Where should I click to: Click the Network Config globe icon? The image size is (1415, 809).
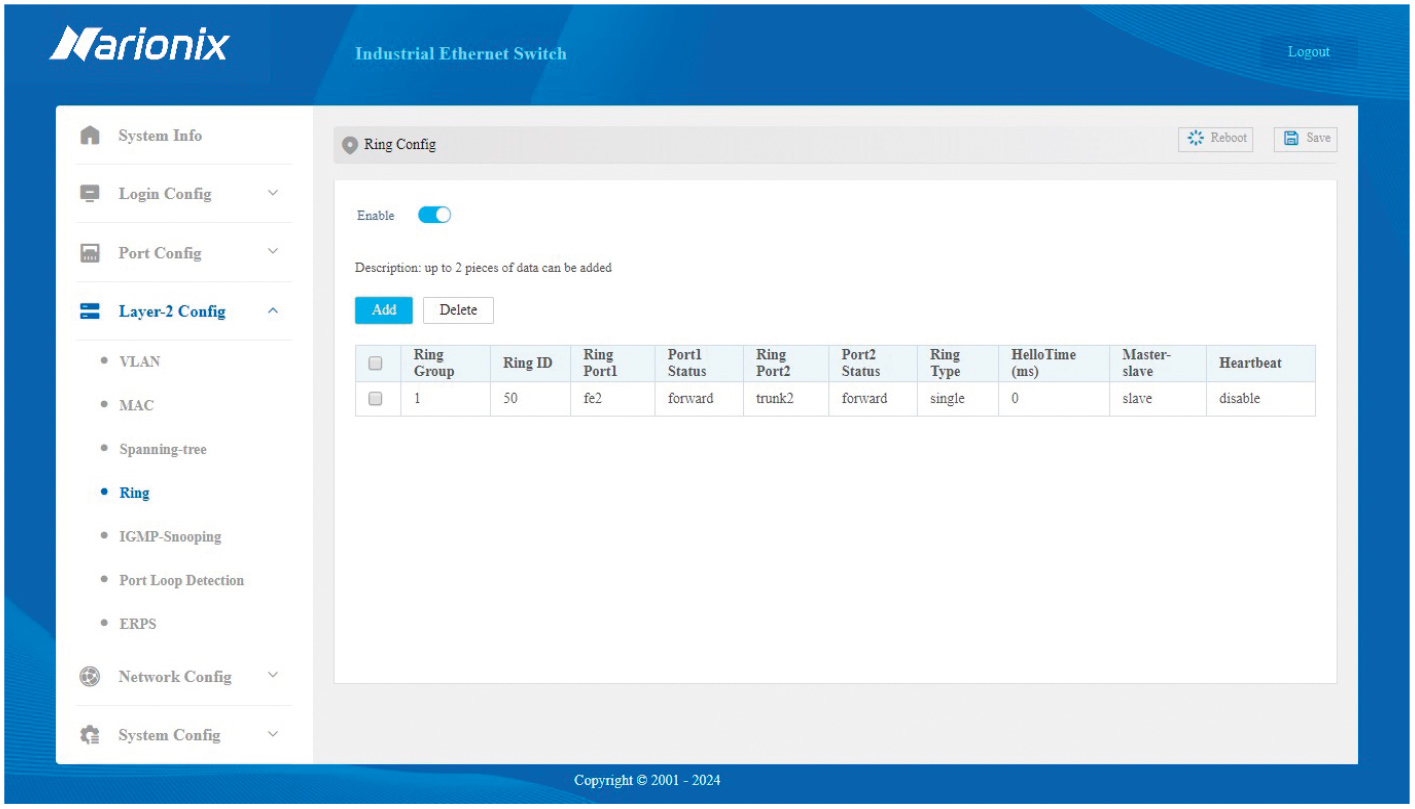pyautogui.click(x=90, y=677)
